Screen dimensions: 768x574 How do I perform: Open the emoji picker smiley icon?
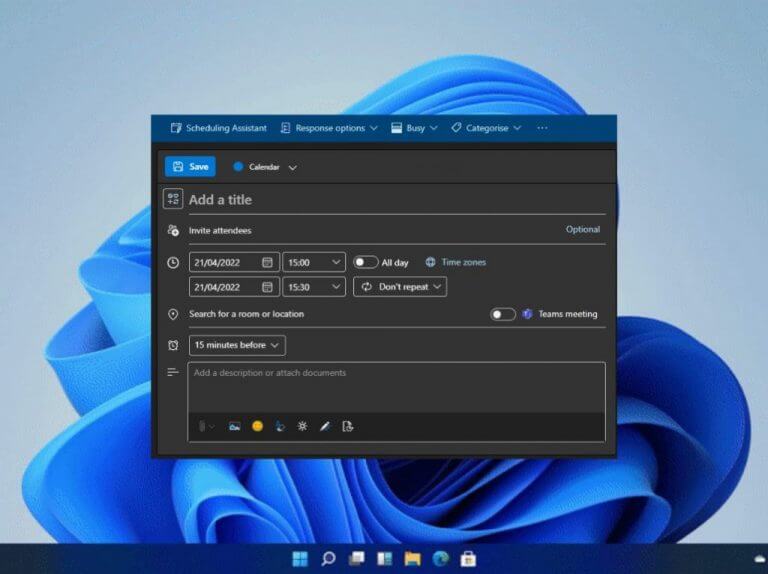pyautogui.click(x=258, y=426)
